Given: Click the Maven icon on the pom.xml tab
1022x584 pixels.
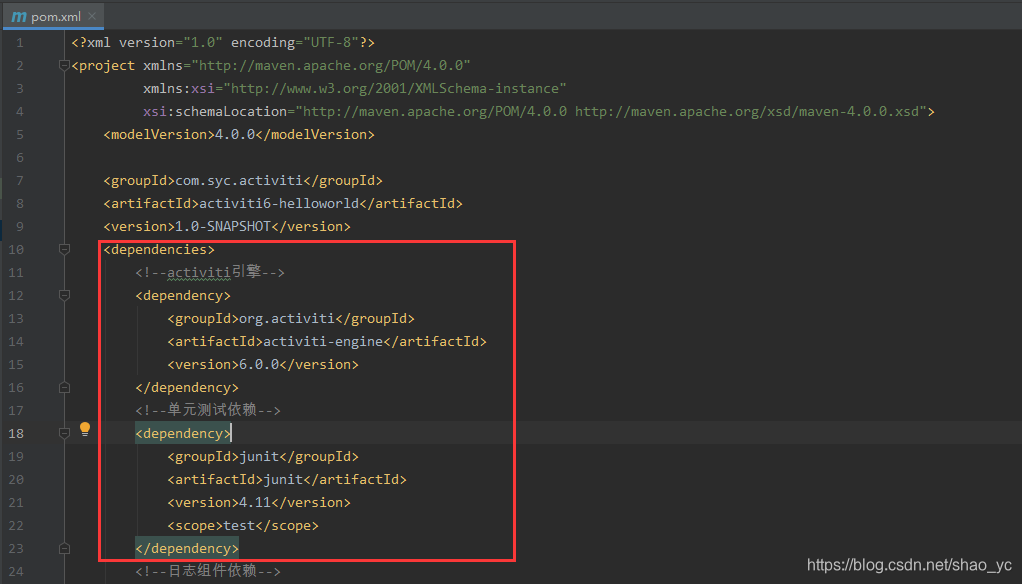Looking at the screenshot, I should coord(20,16).
